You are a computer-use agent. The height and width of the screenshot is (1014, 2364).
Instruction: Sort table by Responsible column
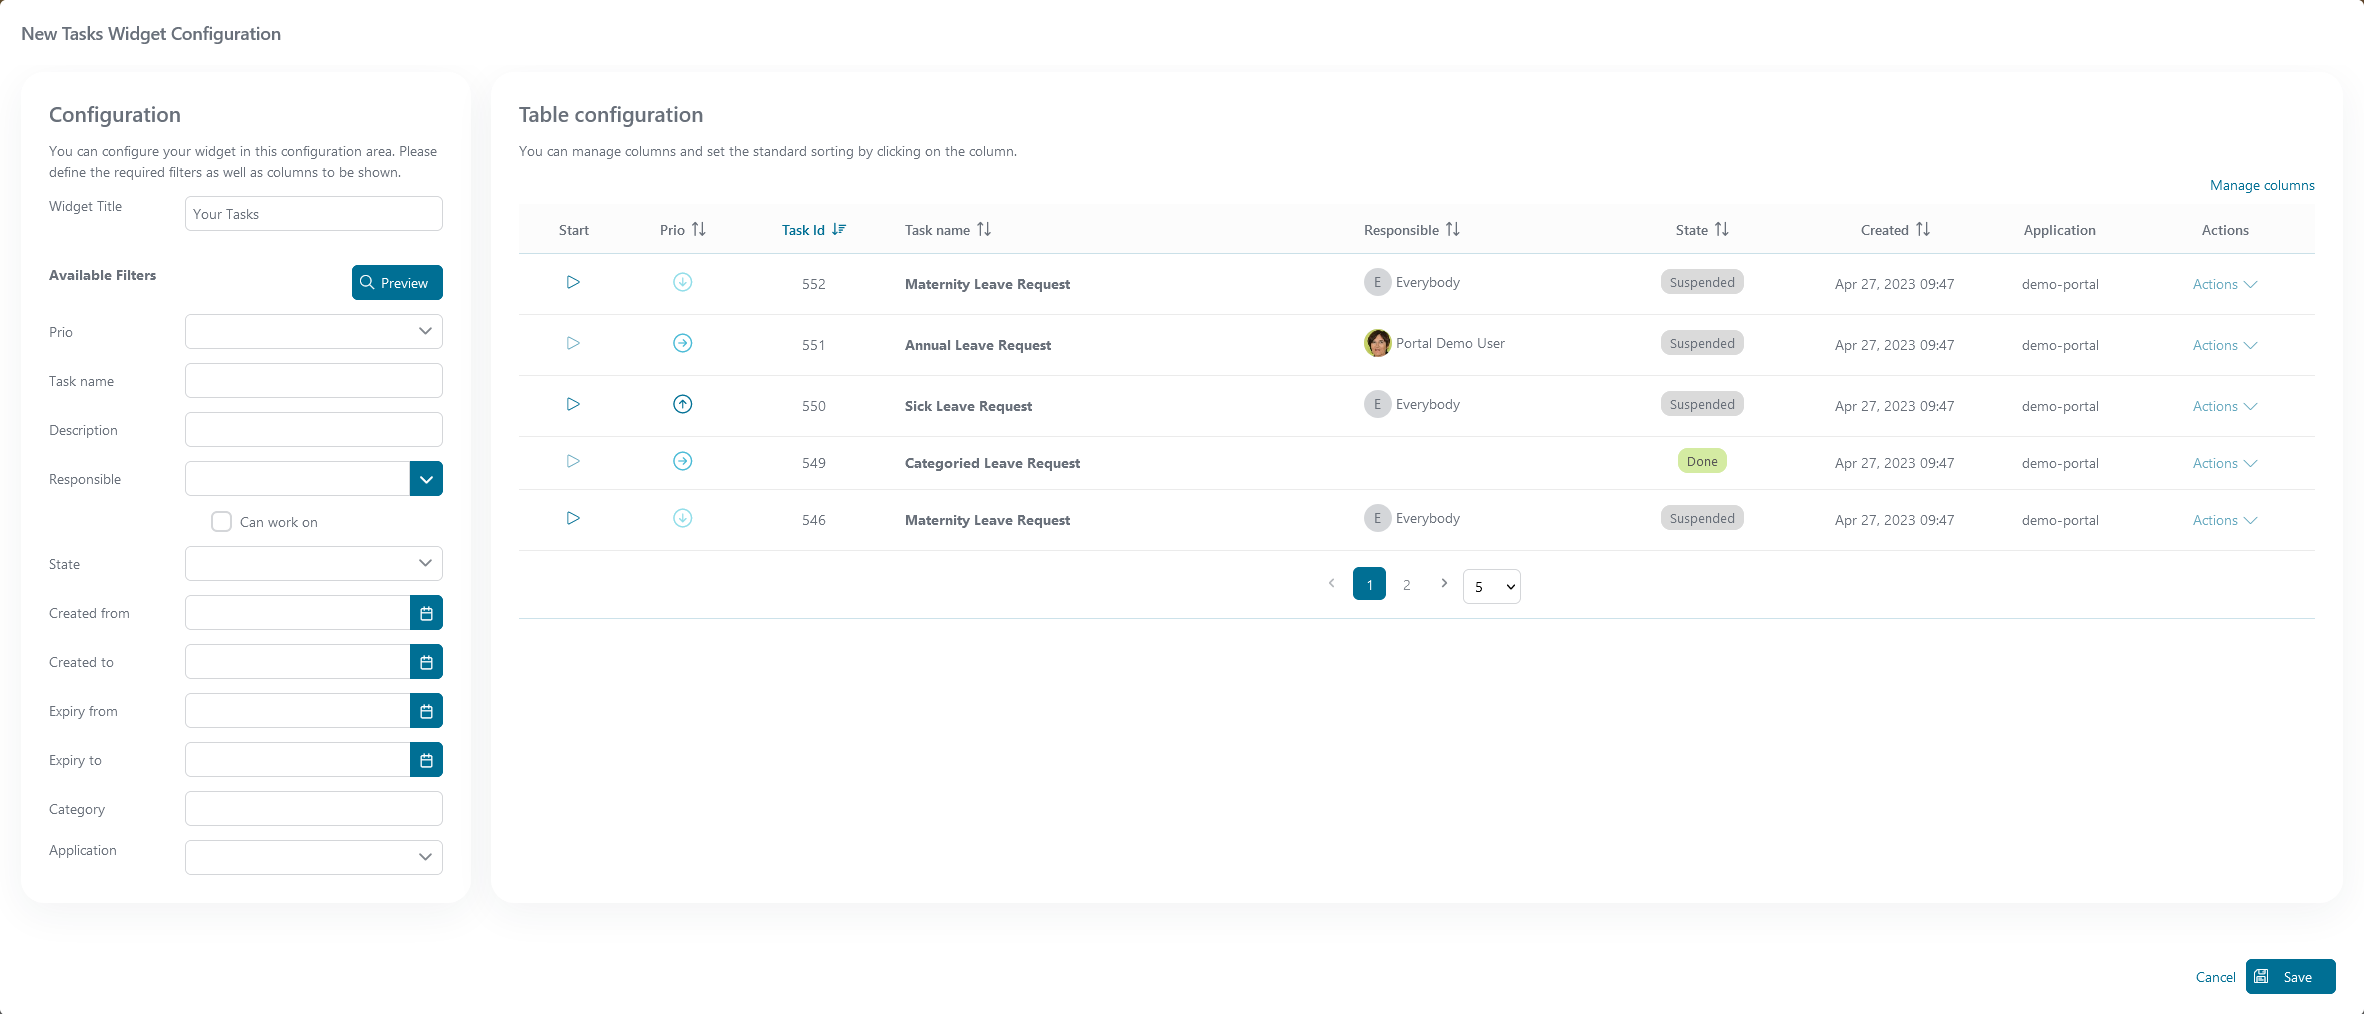[1453, 229]
